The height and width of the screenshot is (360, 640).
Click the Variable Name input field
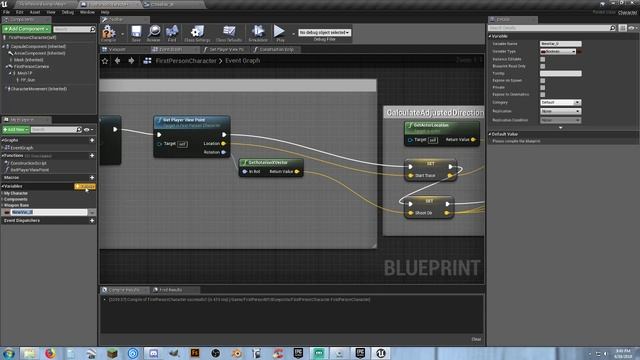pos(560,44)
